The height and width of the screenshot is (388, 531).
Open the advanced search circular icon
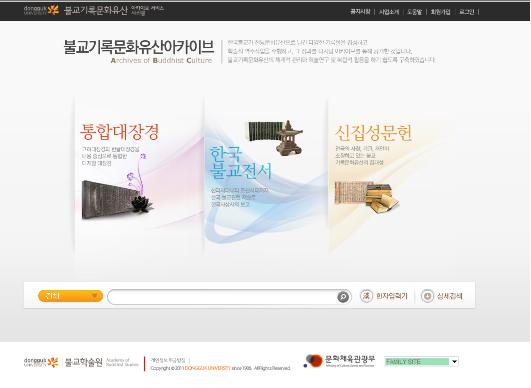coord(427,296)
